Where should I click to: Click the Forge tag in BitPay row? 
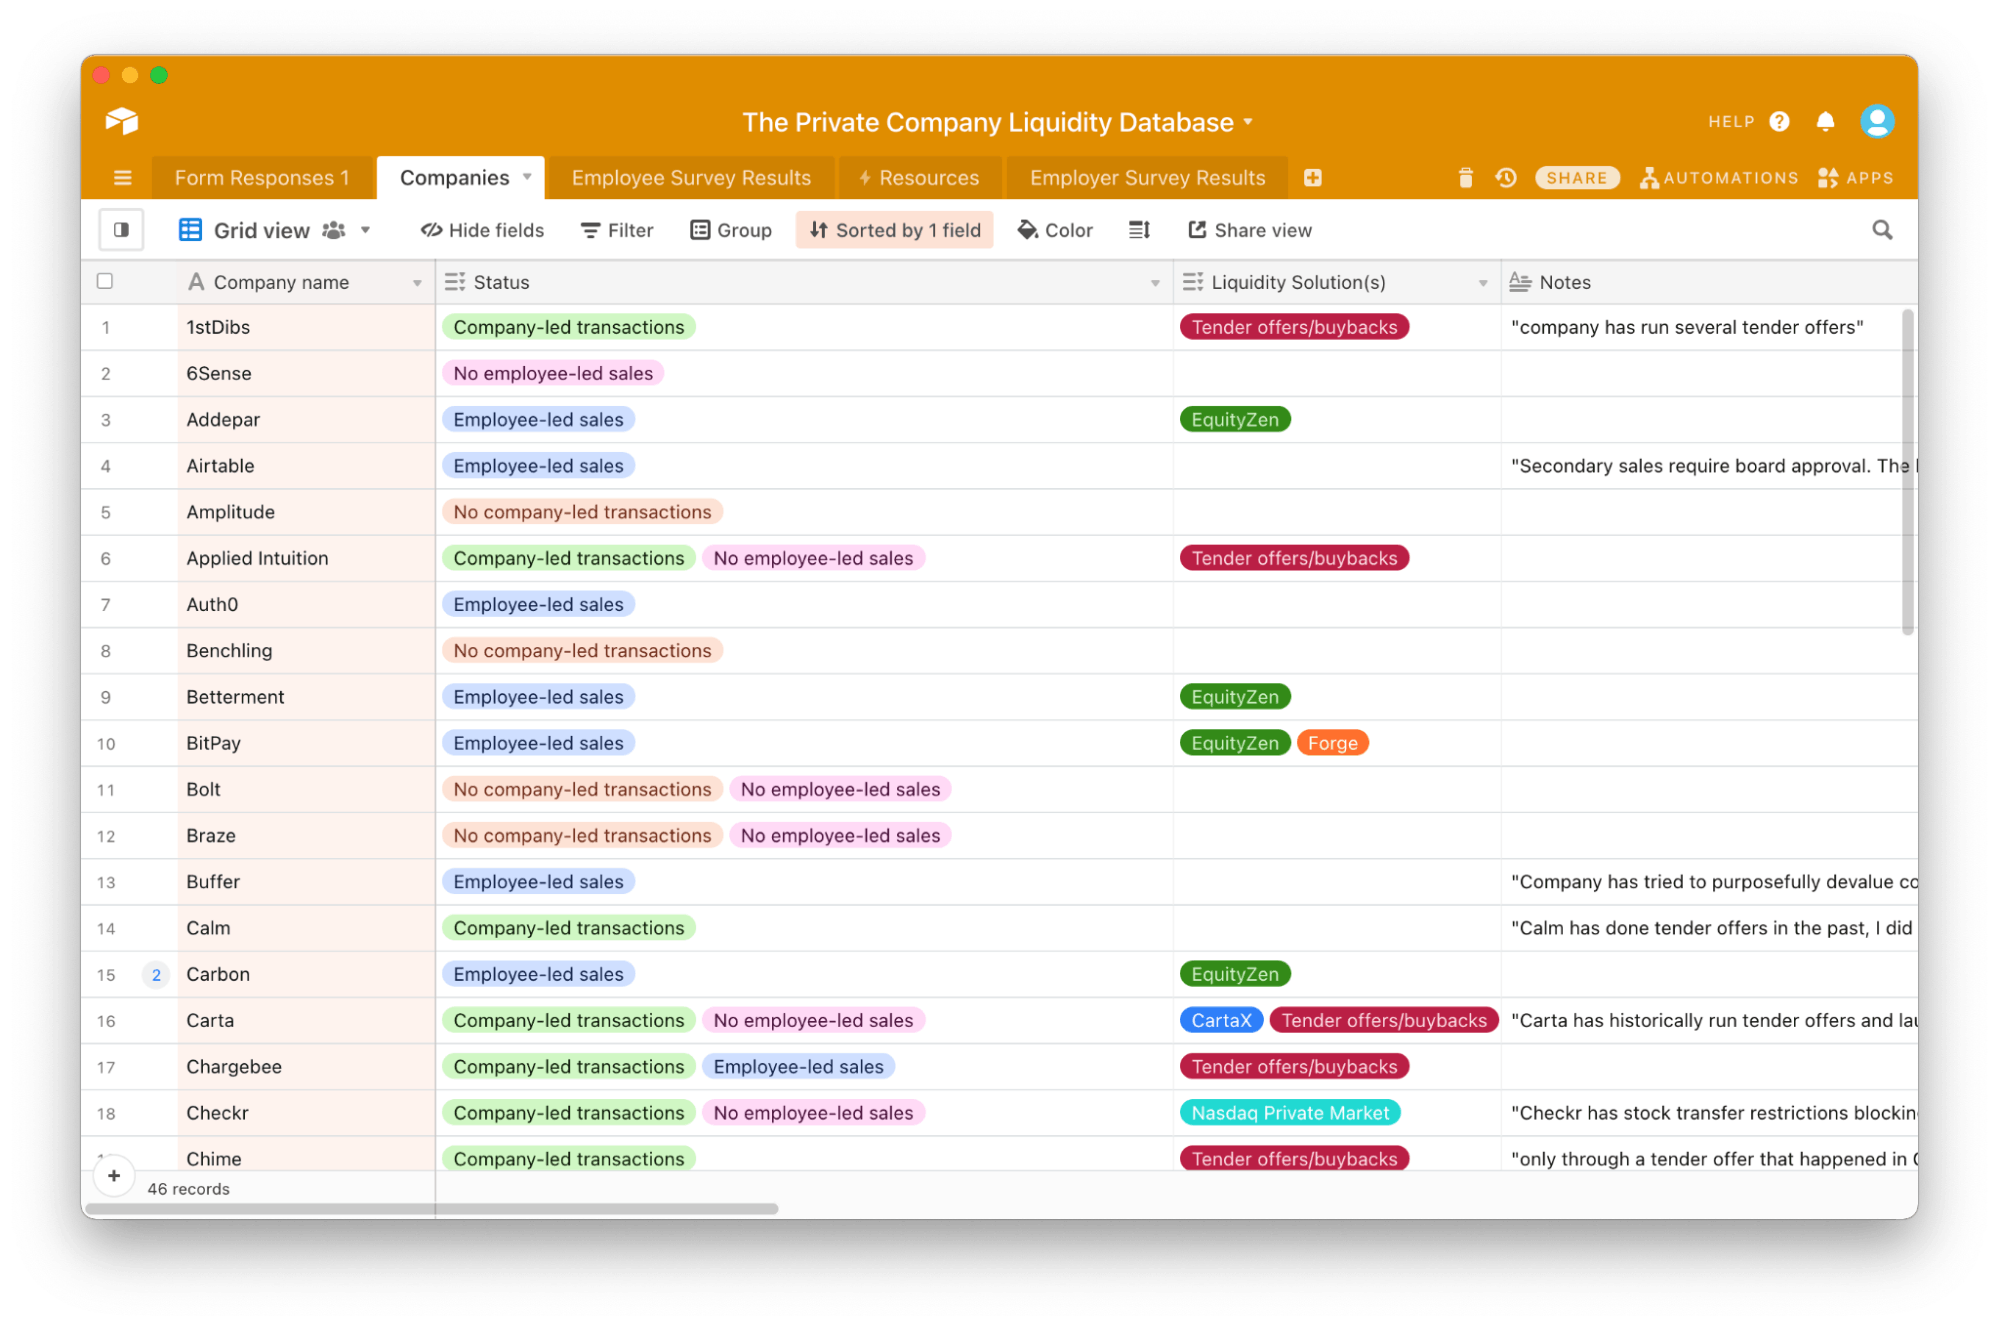pyautogui.click(x=1332, y=743)
